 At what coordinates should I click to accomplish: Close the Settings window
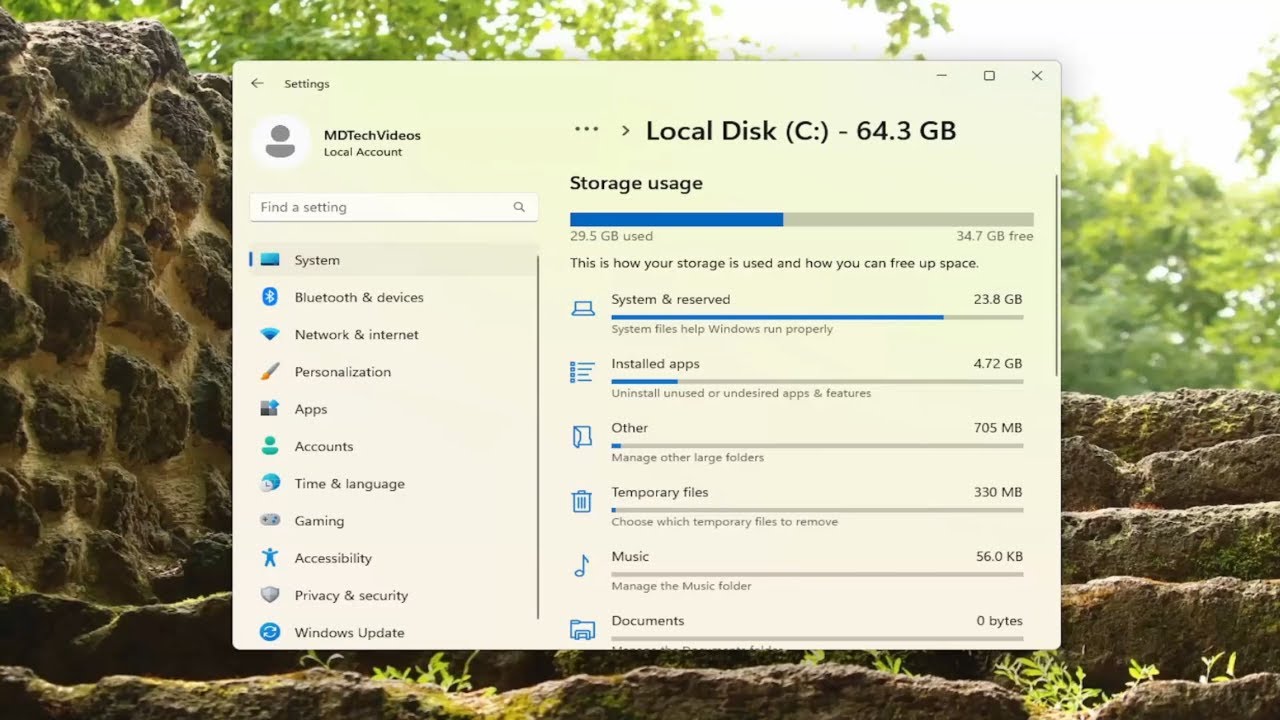(x=1037, y=76)
